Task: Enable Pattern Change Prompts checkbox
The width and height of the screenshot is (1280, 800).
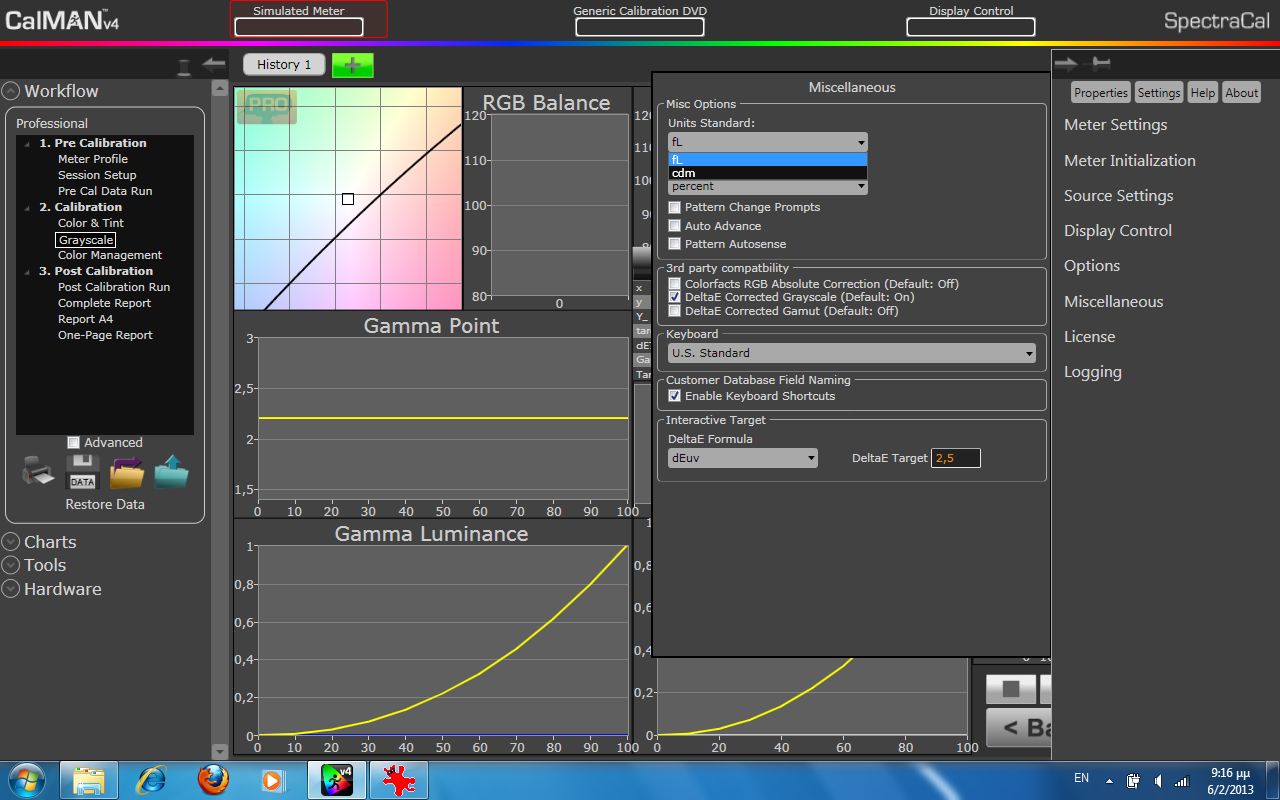Action: [x=675, y=207]
